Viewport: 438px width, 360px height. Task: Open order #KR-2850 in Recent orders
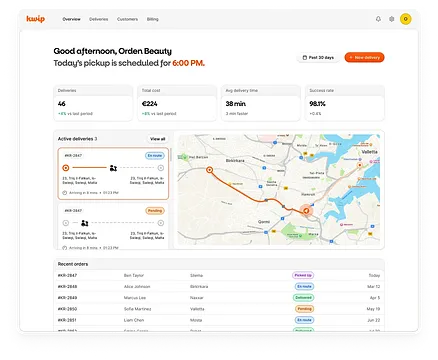click(x=219, y=309)
